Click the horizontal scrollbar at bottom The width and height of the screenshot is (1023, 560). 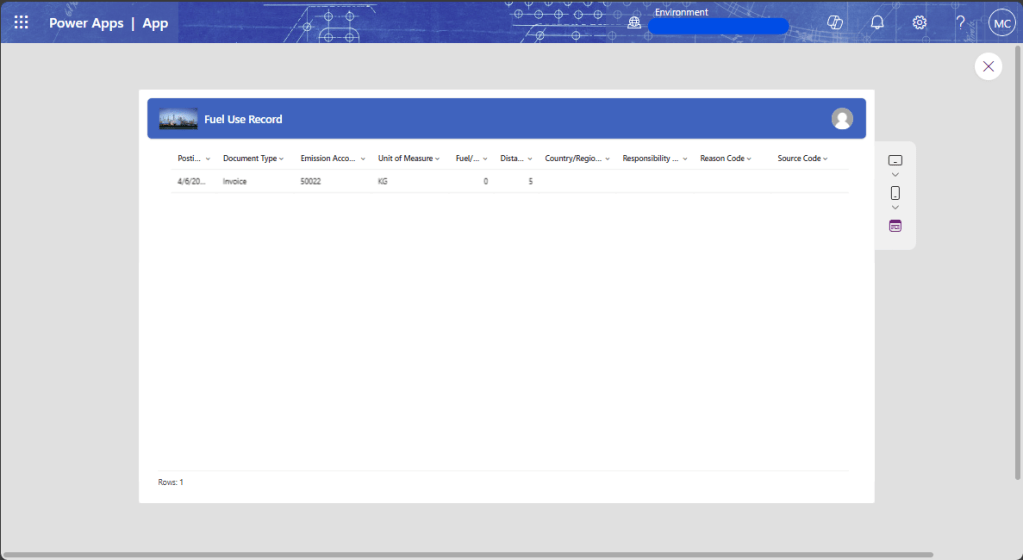(466, 555)
